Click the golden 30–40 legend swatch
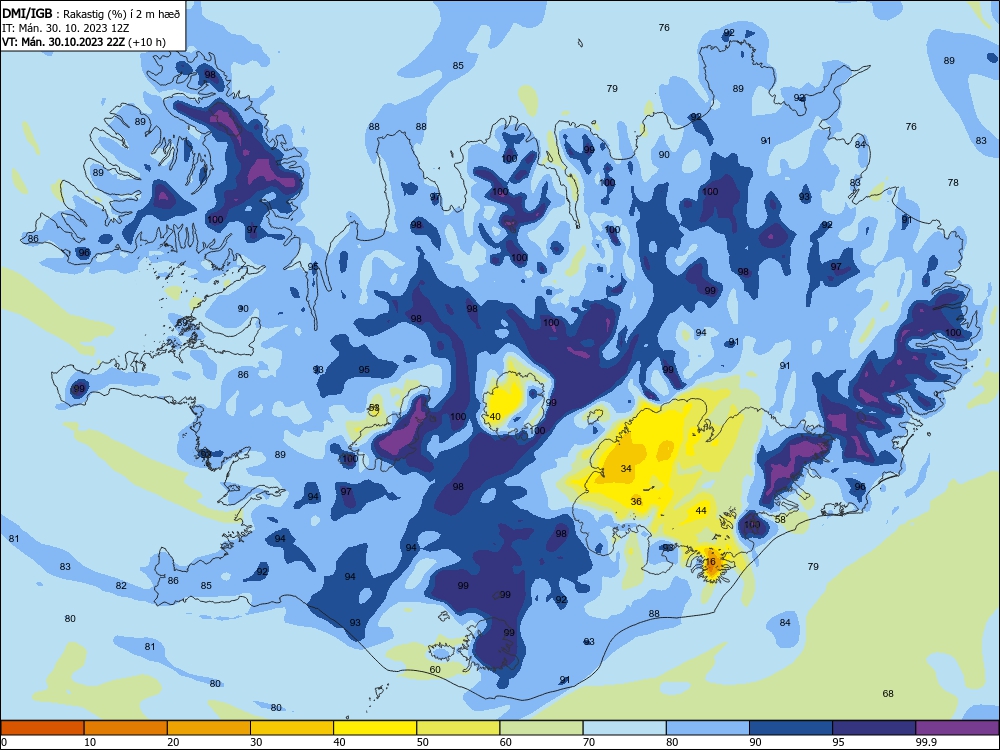This screenshot has width=1000, height=750. coord(292,728)
